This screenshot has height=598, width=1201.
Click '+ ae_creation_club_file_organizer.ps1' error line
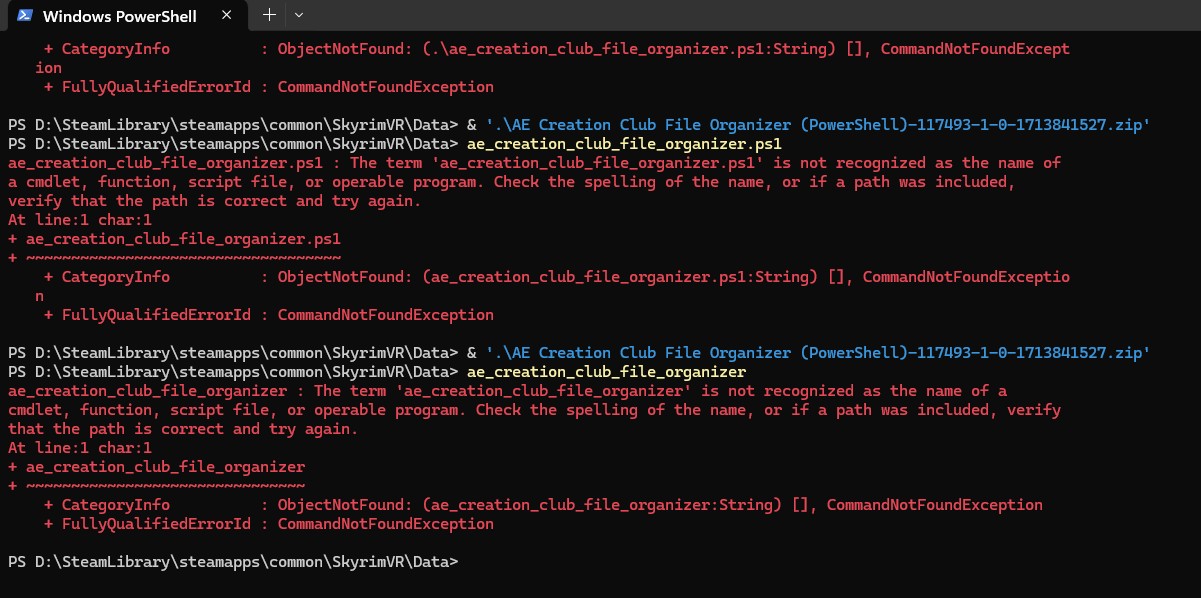tap(174, 239)
